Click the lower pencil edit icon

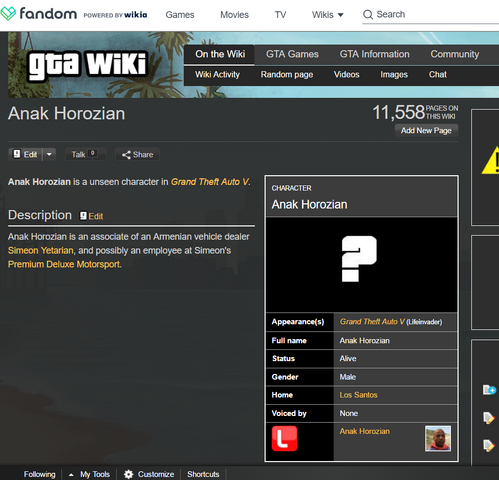click(x=489, y=446)
